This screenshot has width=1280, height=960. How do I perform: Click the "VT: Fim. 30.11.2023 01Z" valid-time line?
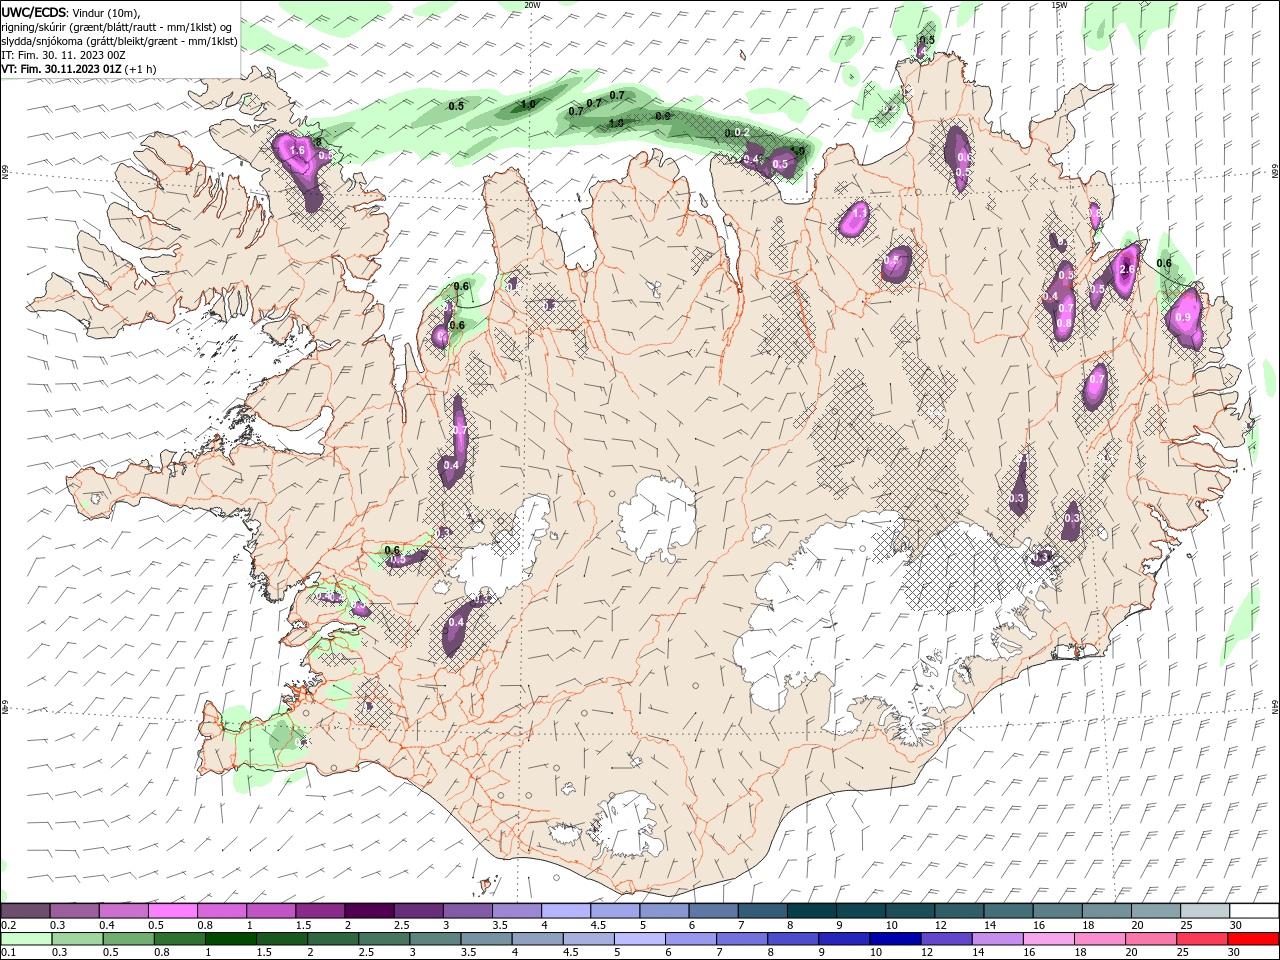(x=62, y=69)
